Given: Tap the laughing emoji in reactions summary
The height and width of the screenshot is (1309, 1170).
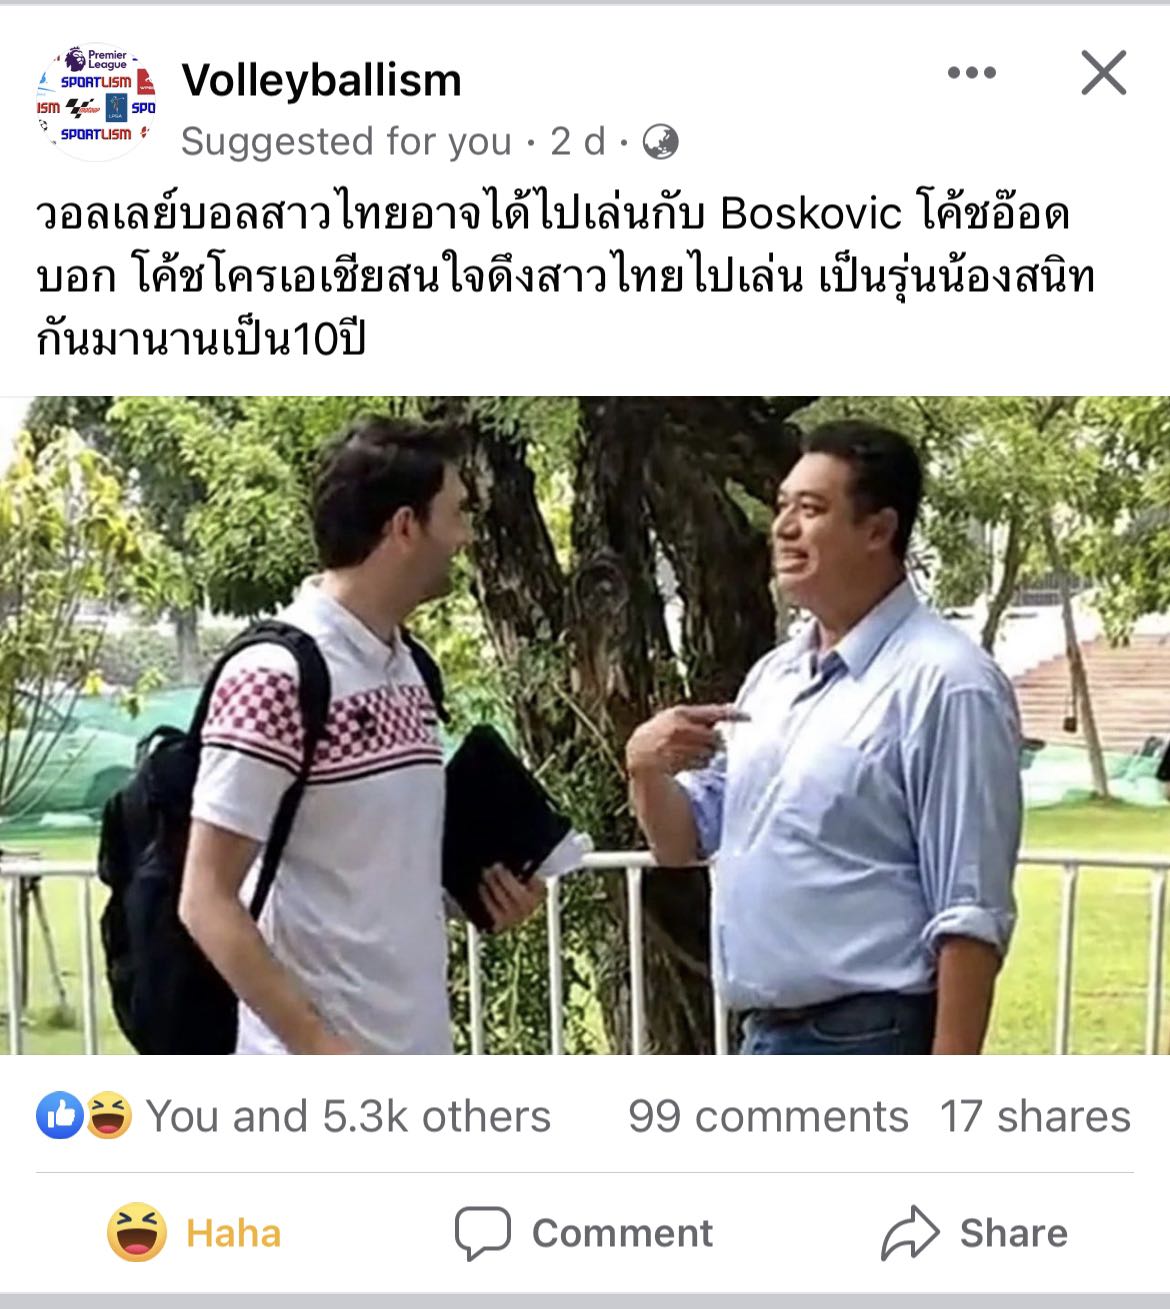Looking at the screenshot, I should 108,1116.
